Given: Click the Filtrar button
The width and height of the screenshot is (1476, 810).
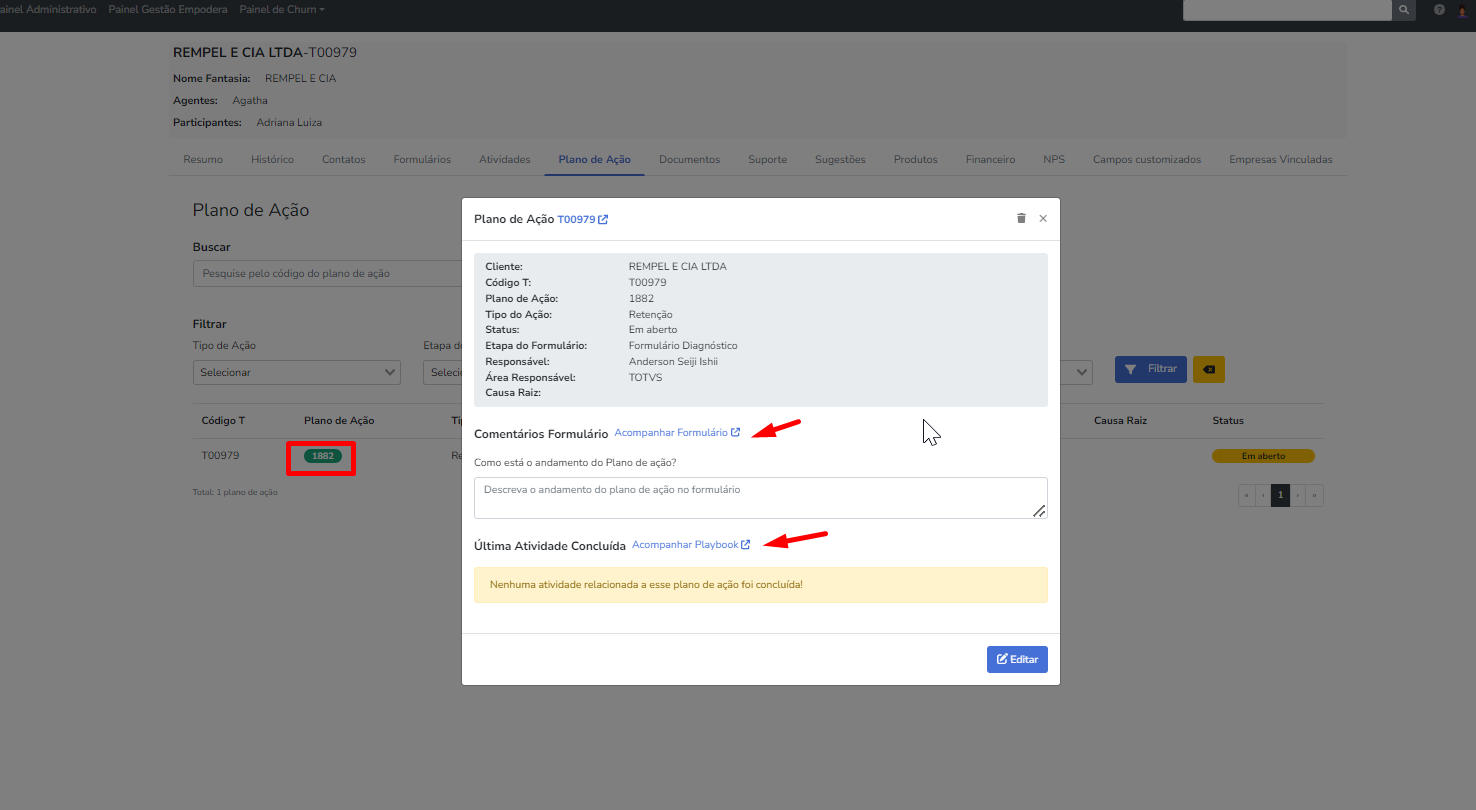Looking at the screenshot, I should coord(1150,369).
